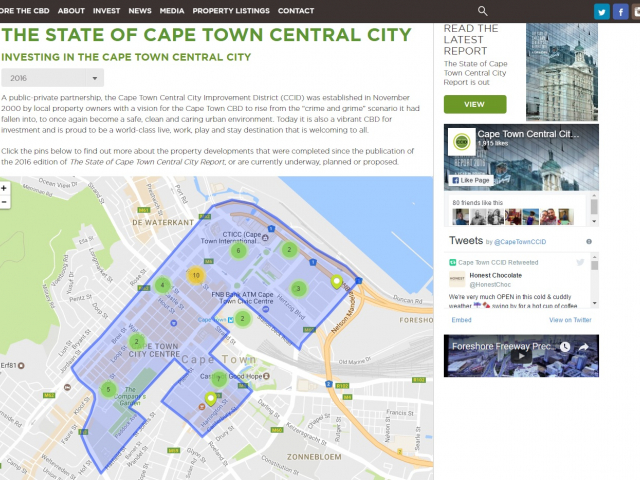Click View on Twitter link
Image resolution: width=640 pixels, height=480 pixels.
coord(570,320)
